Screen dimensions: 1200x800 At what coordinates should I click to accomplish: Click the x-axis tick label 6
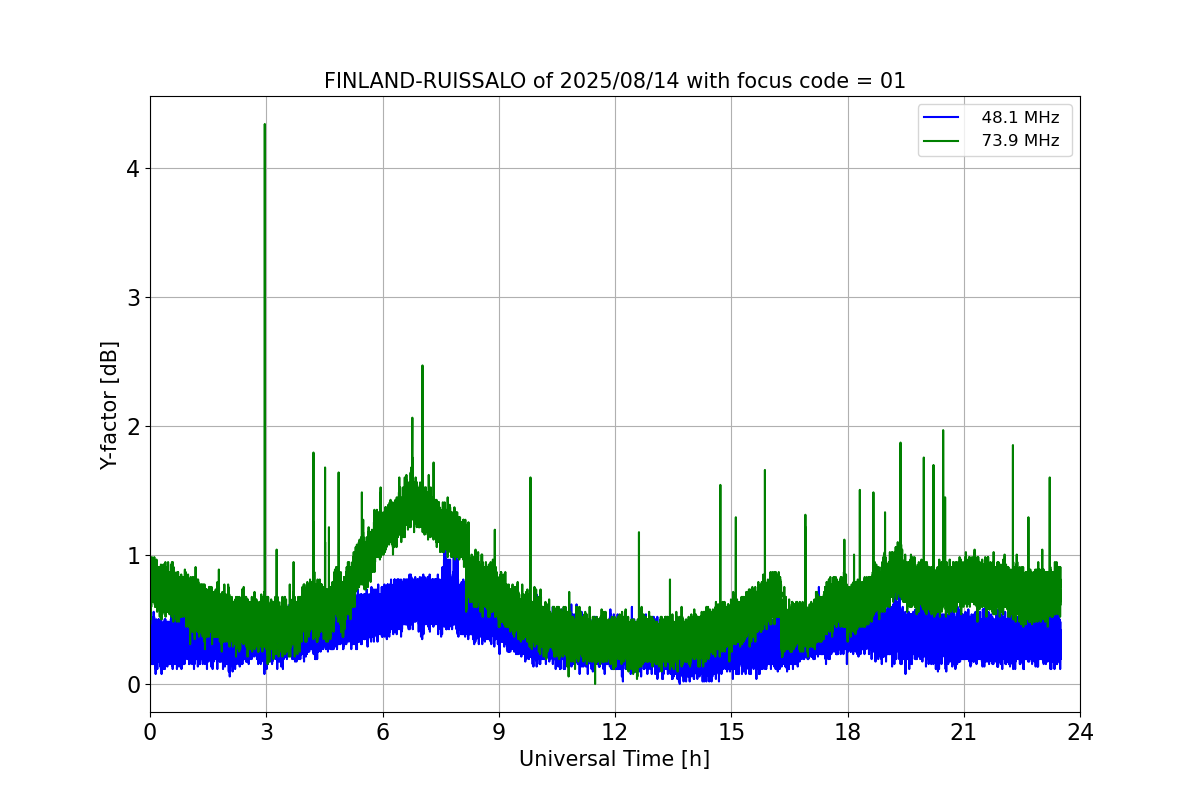tap(383, 732)
